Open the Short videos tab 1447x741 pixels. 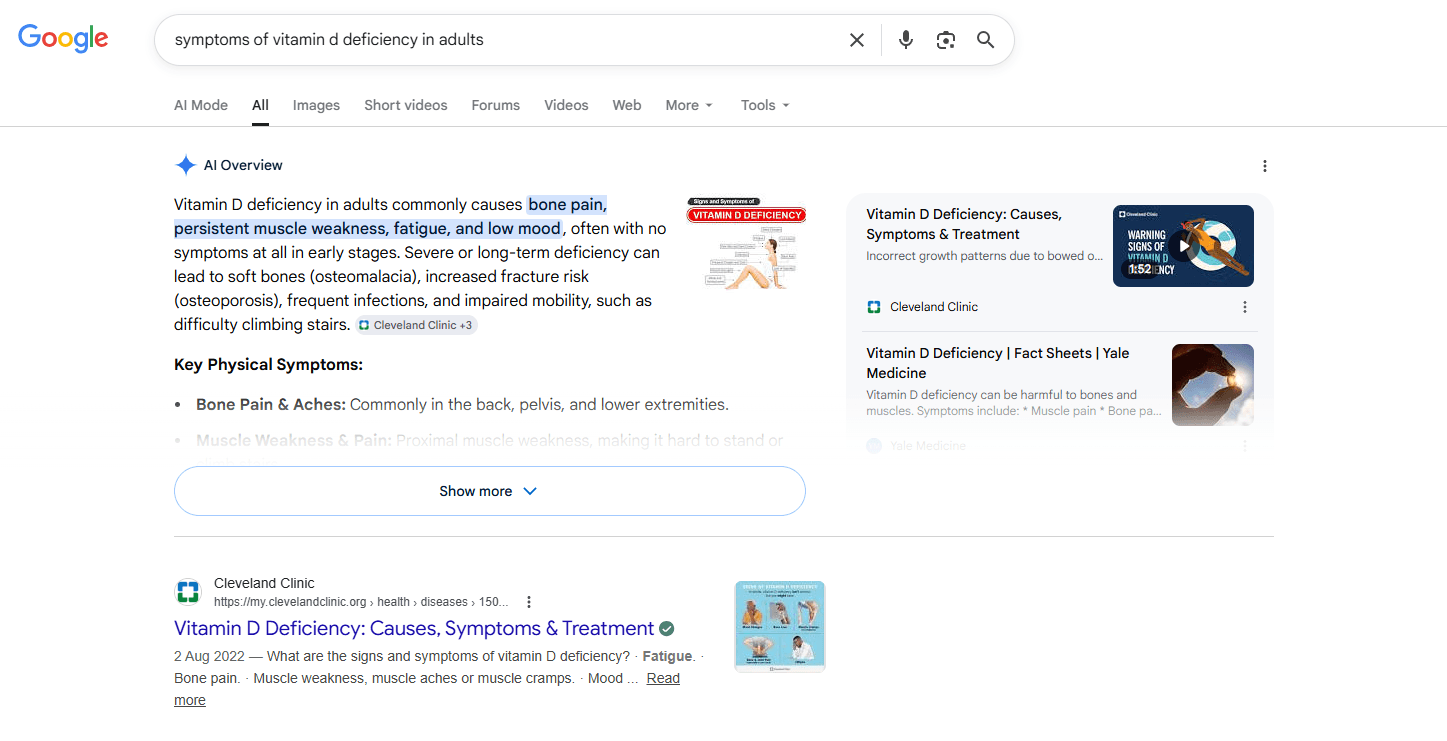(x=406, y=105)
